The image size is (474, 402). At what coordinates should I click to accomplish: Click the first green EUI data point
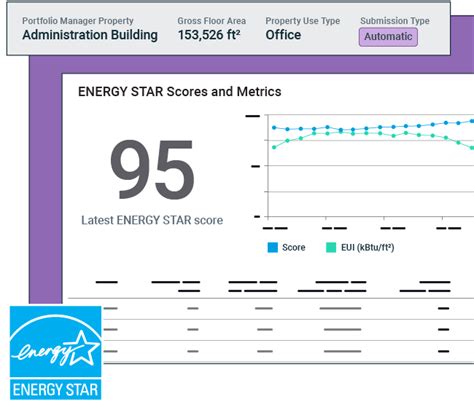pos(274,147)
